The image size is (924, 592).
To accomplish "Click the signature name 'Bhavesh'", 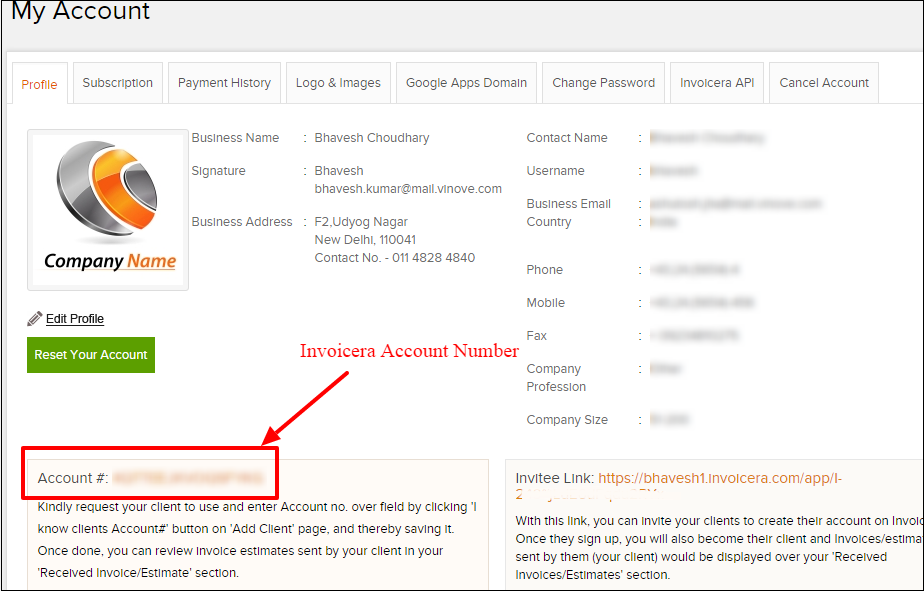I will click(x=339, y=171).
